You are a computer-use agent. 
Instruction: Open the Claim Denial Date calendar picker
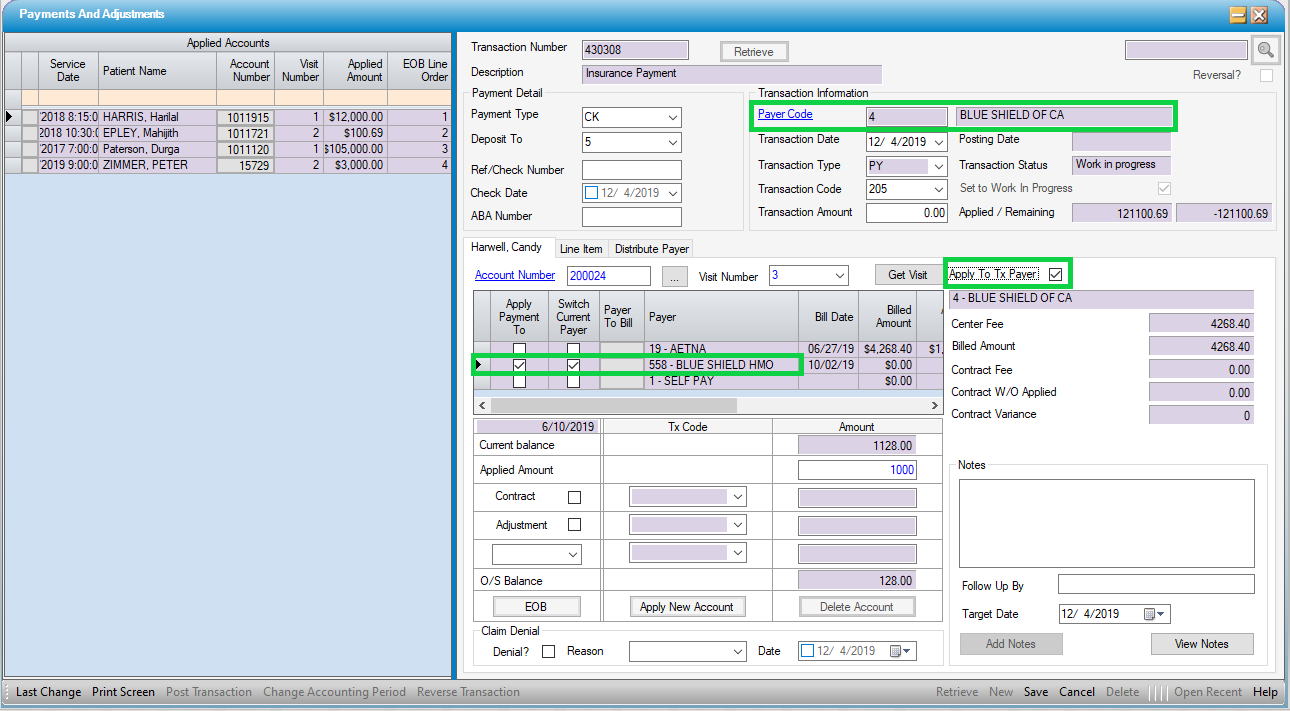899,651
